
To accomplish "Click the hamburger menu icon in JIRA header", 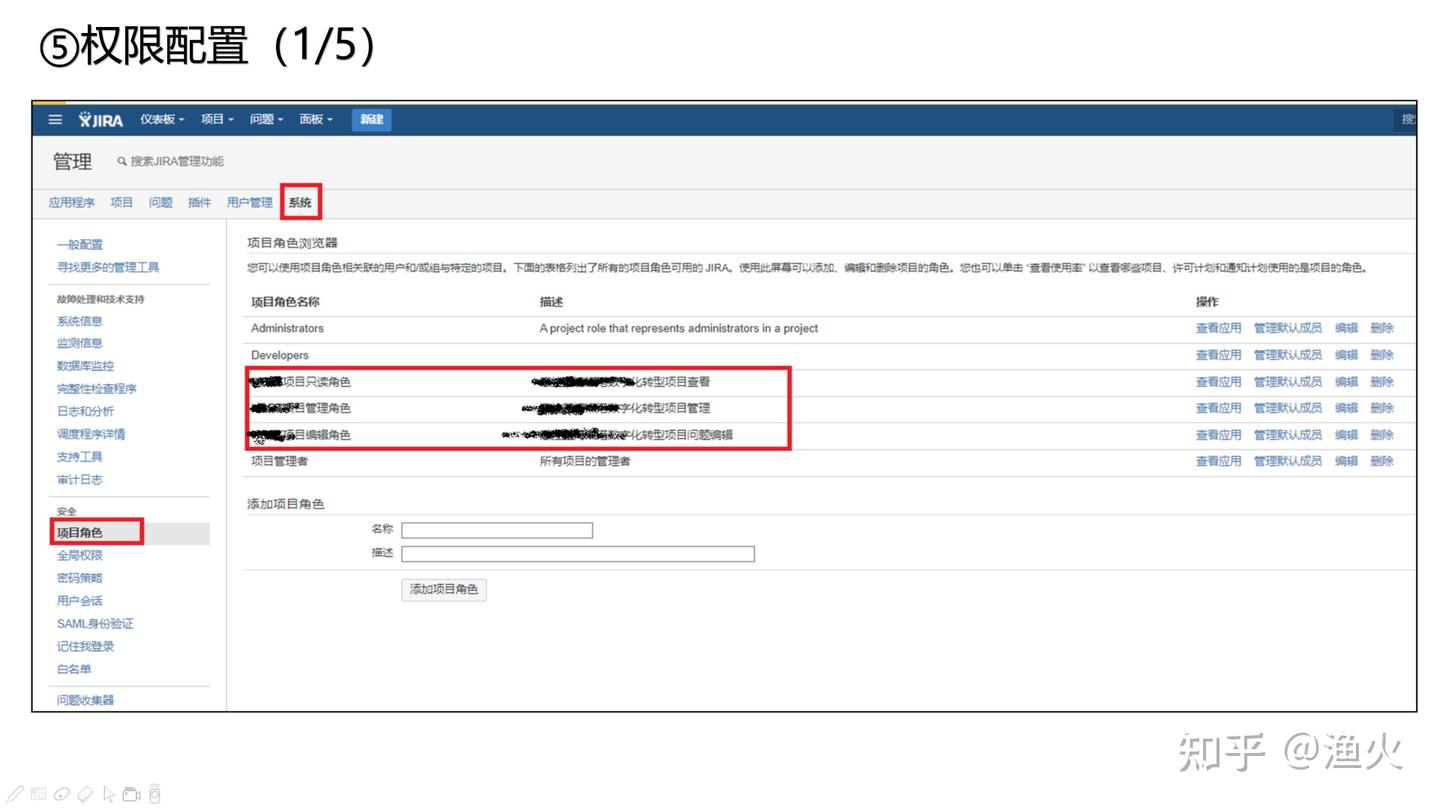I will [55, 120].
